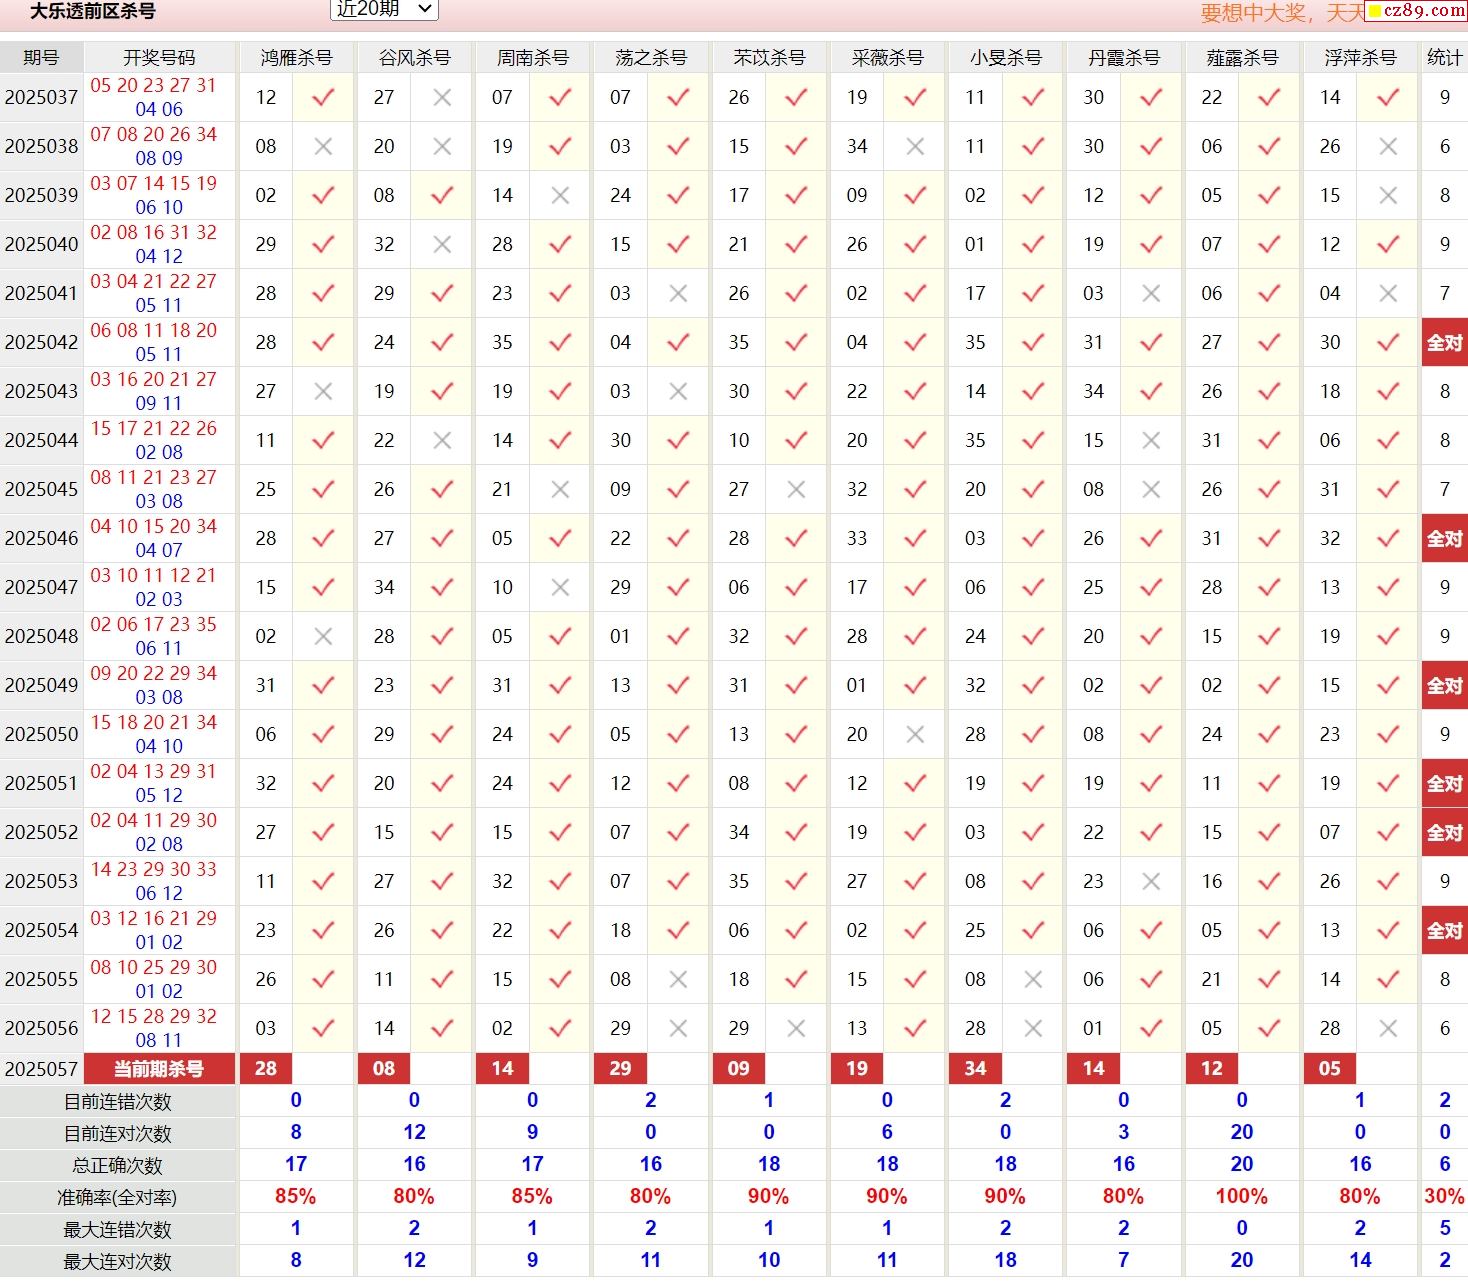Viewport: 1468px width, 1281px height.
Task: Select the 周南杀号 column header
Action: coord(532,57)
